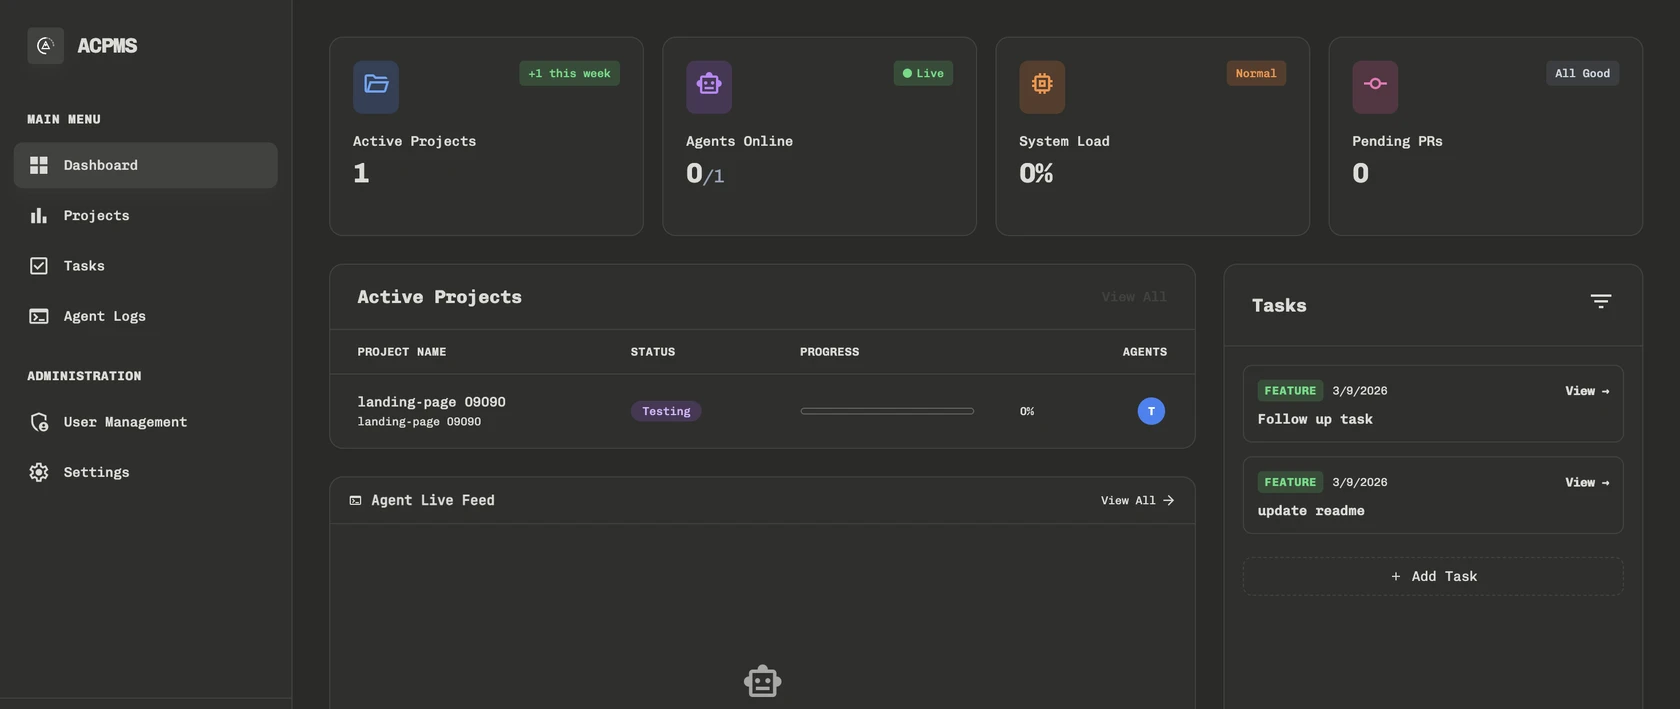The width and height of the screenshot is (1680, 709).
Task: Click the agent avatar labeled T
Action: pos(1151,411)
